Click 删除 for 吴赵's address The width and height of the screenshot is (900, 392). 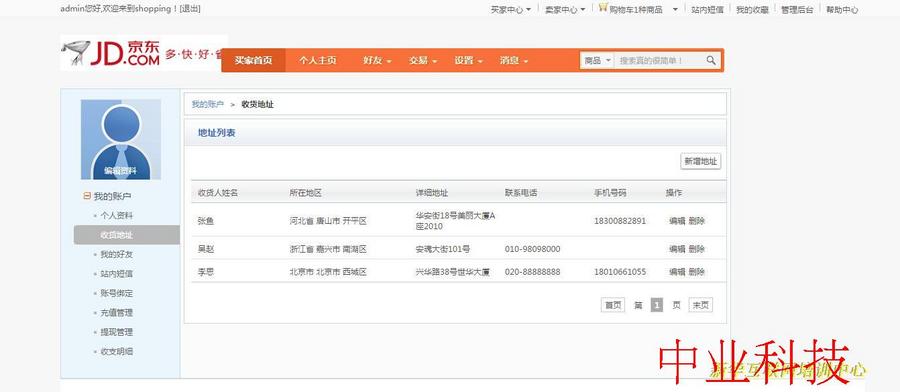coord(697,249)
